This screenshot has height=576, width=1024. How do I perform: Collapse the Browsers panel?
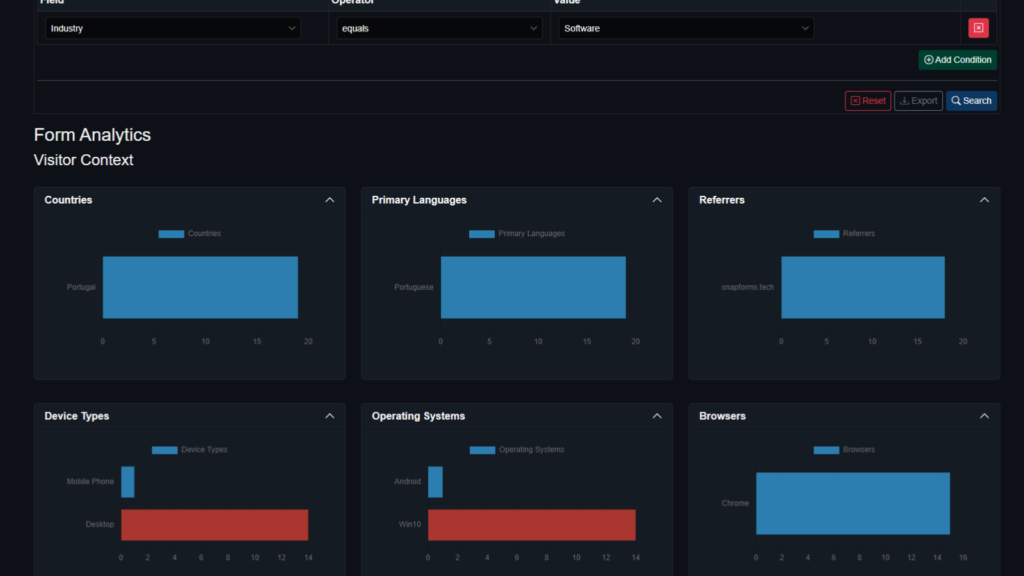point(984,416)
